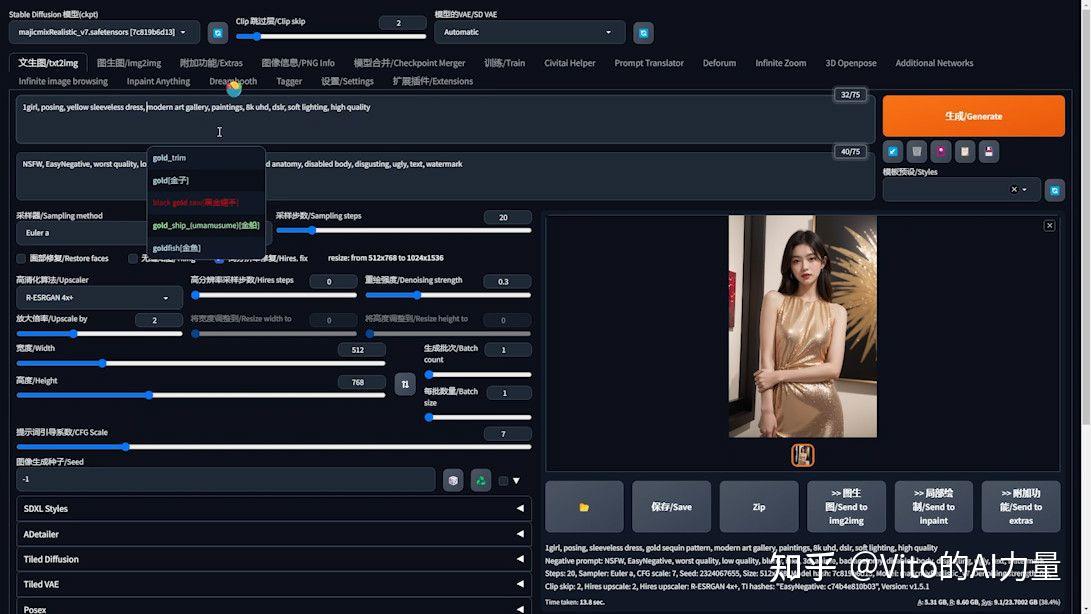The height and width of the screenshot is (614, 1091).
Task: Reuse last seed with recycle icon
Action: 481,480
